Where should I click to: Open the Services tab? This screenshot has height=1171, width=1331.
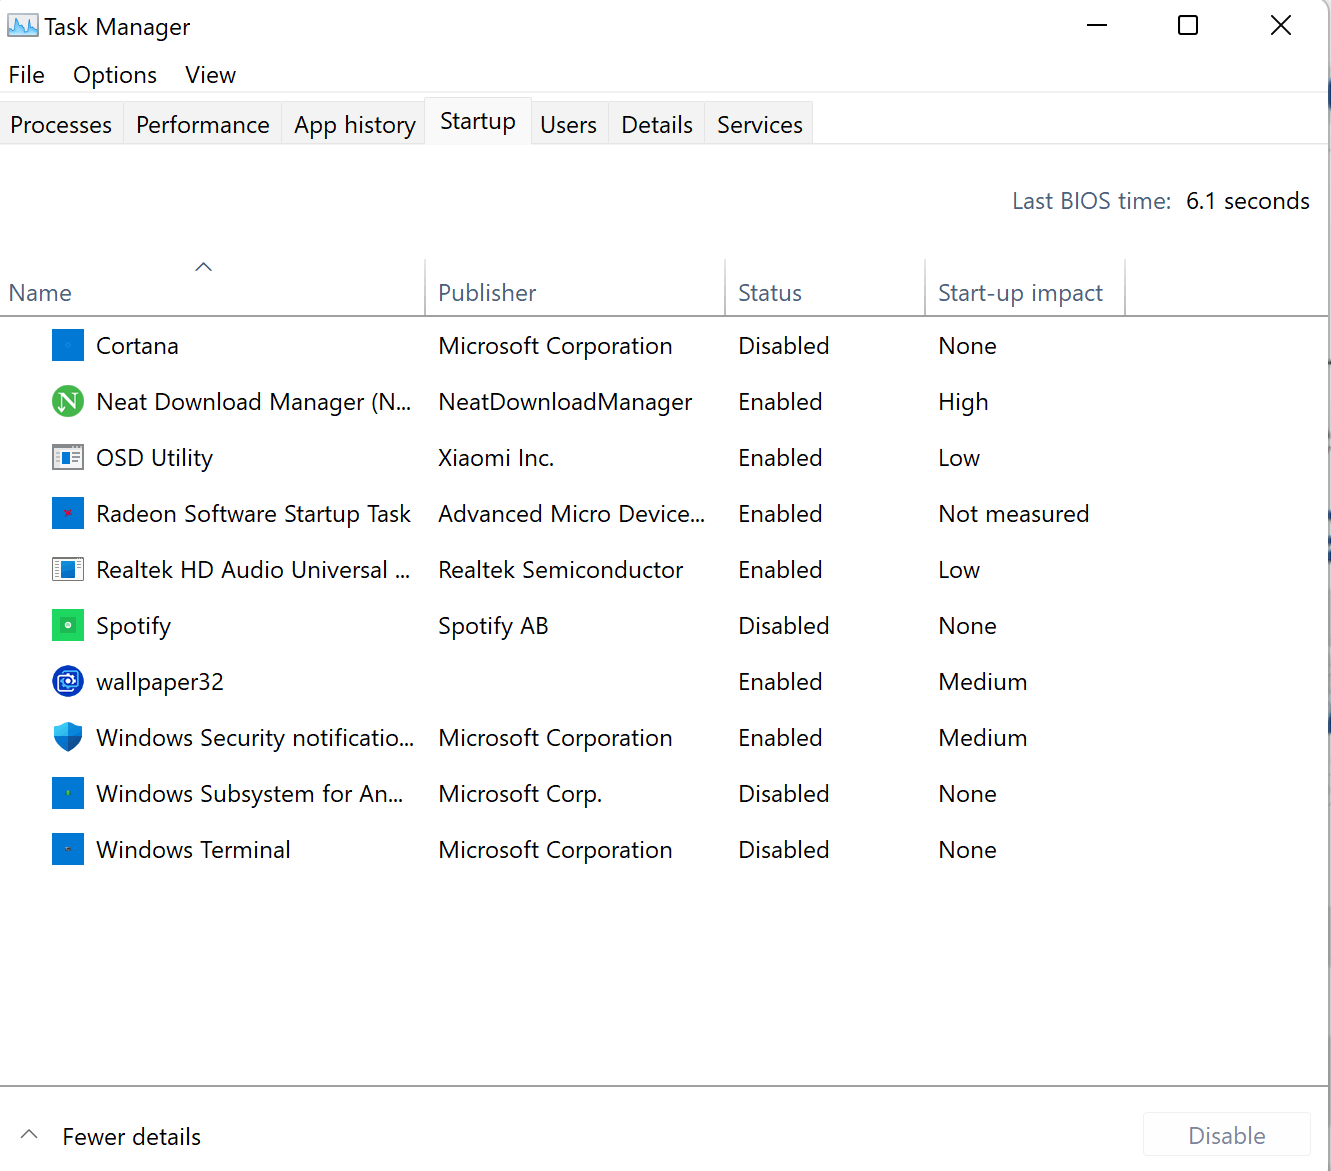760,125
